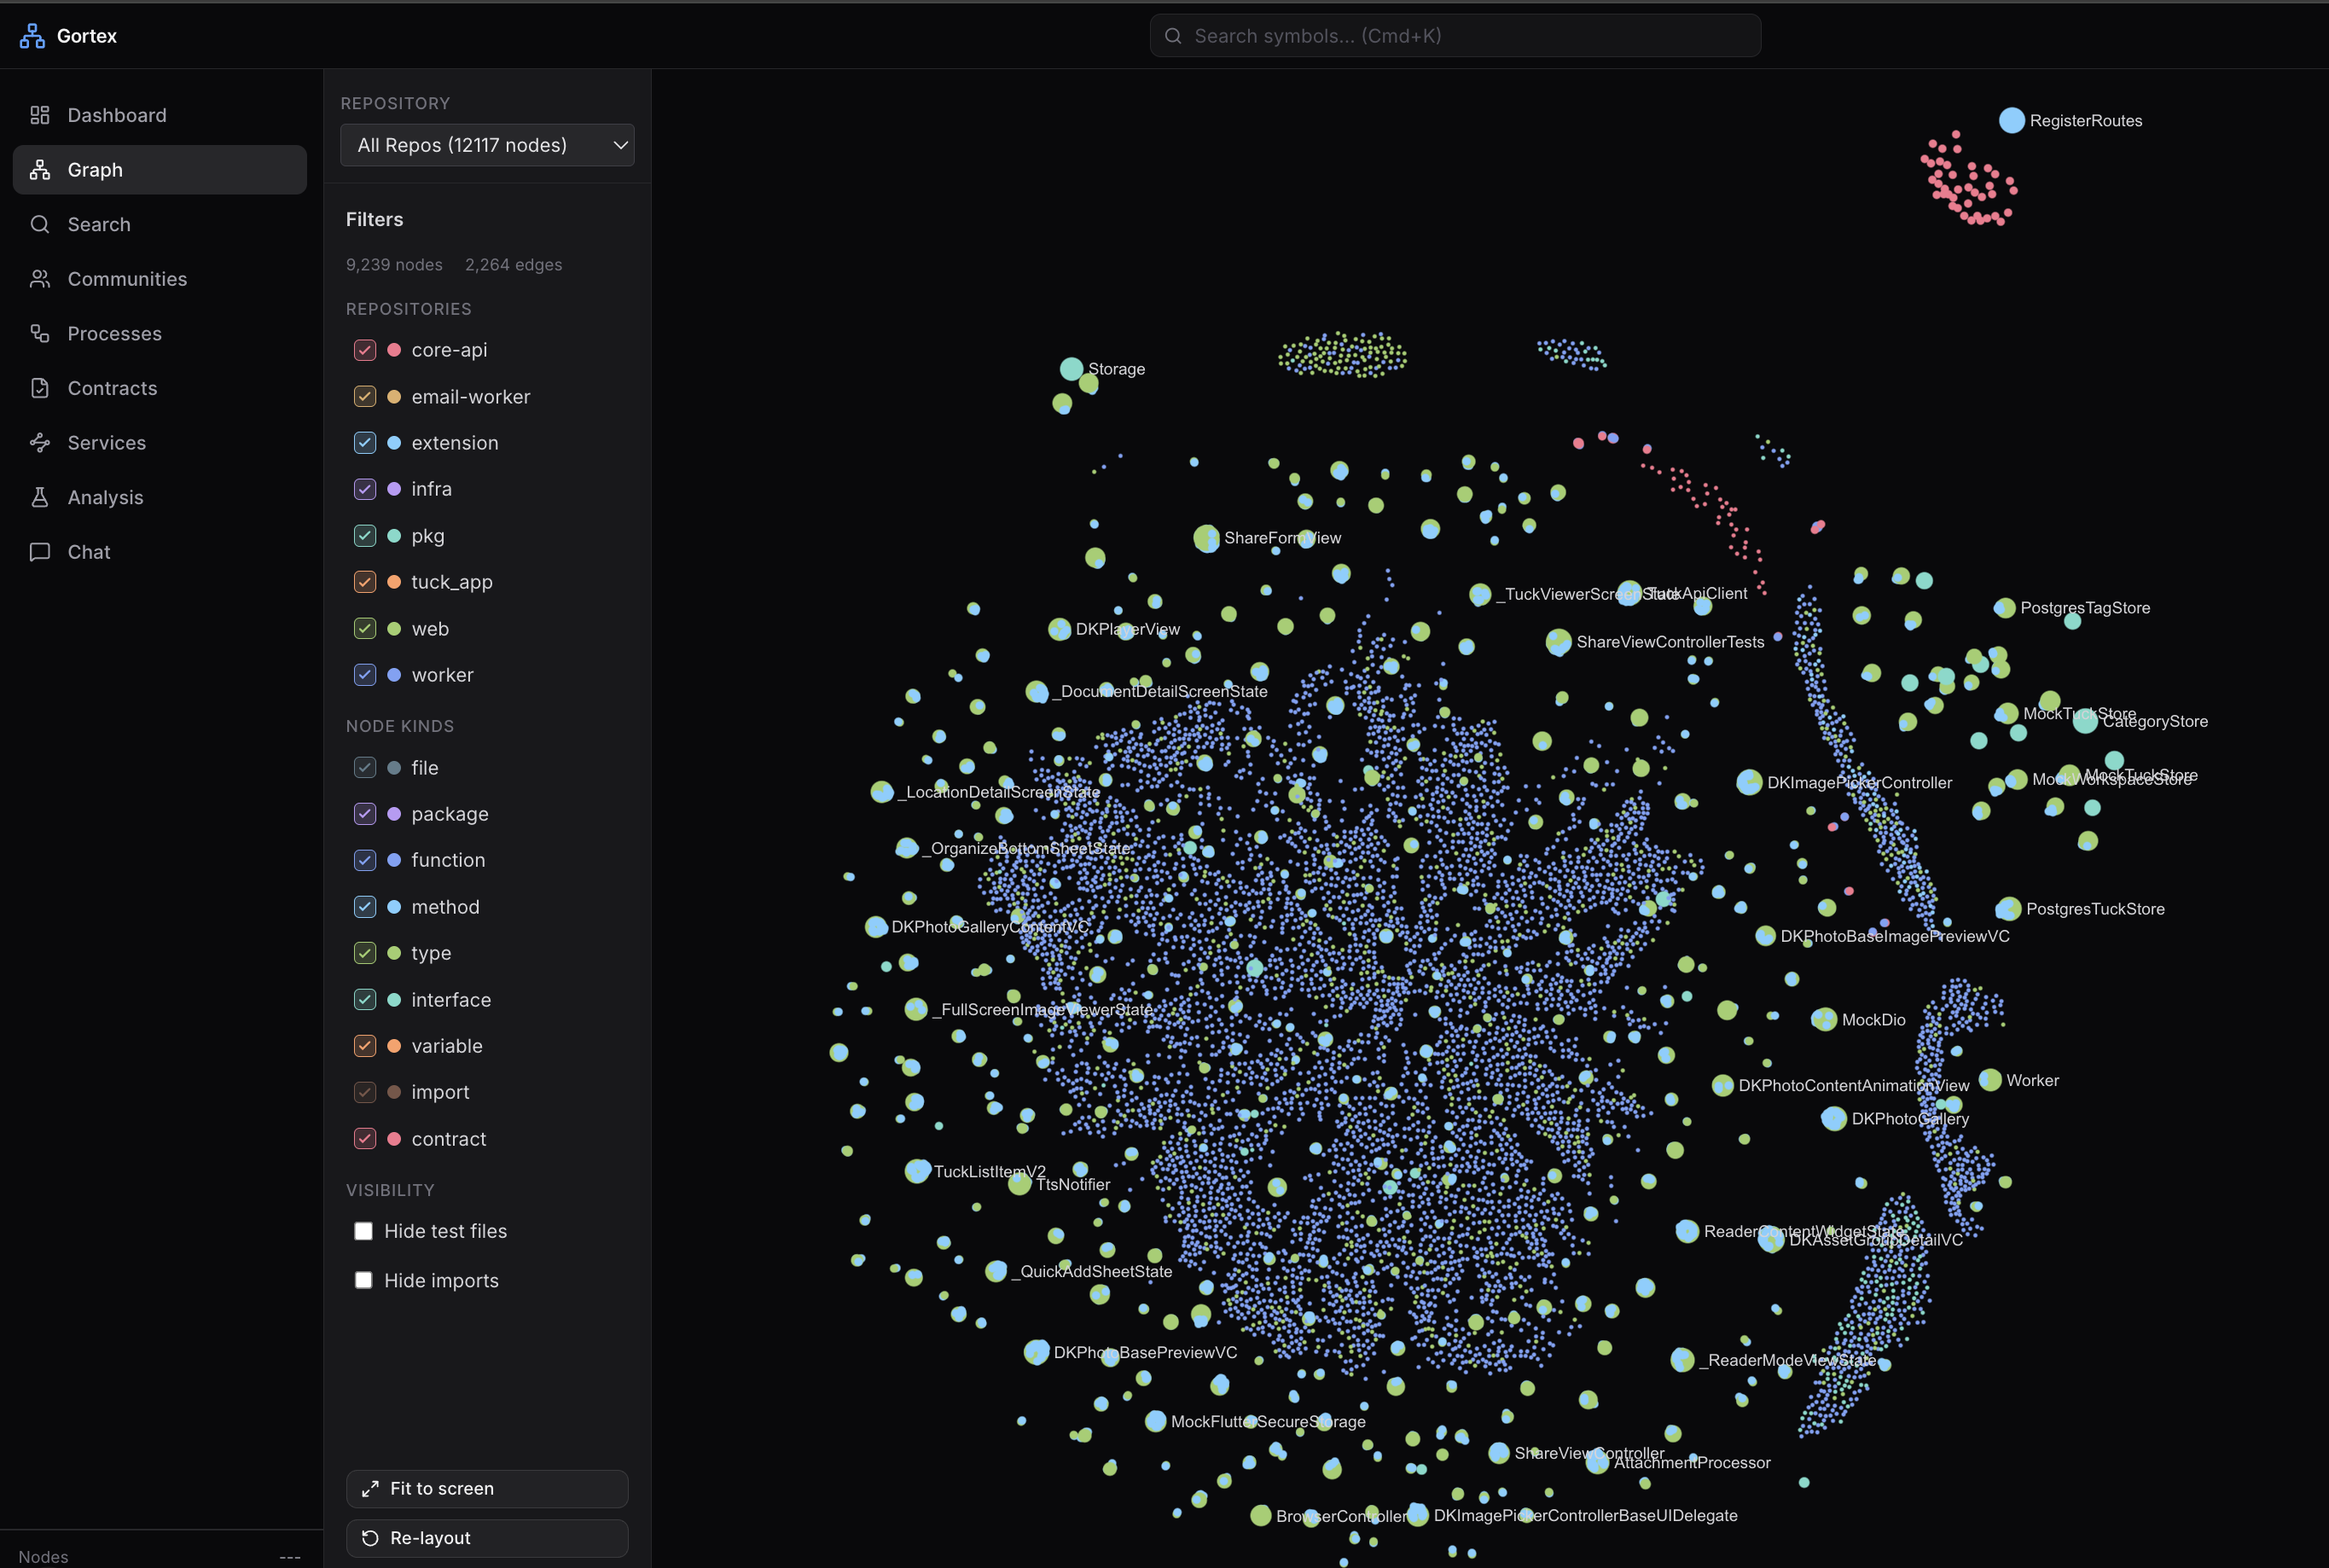2329x1568 pixels.
Task: Open the All Repos dropdown
Action: pos(487,144)
